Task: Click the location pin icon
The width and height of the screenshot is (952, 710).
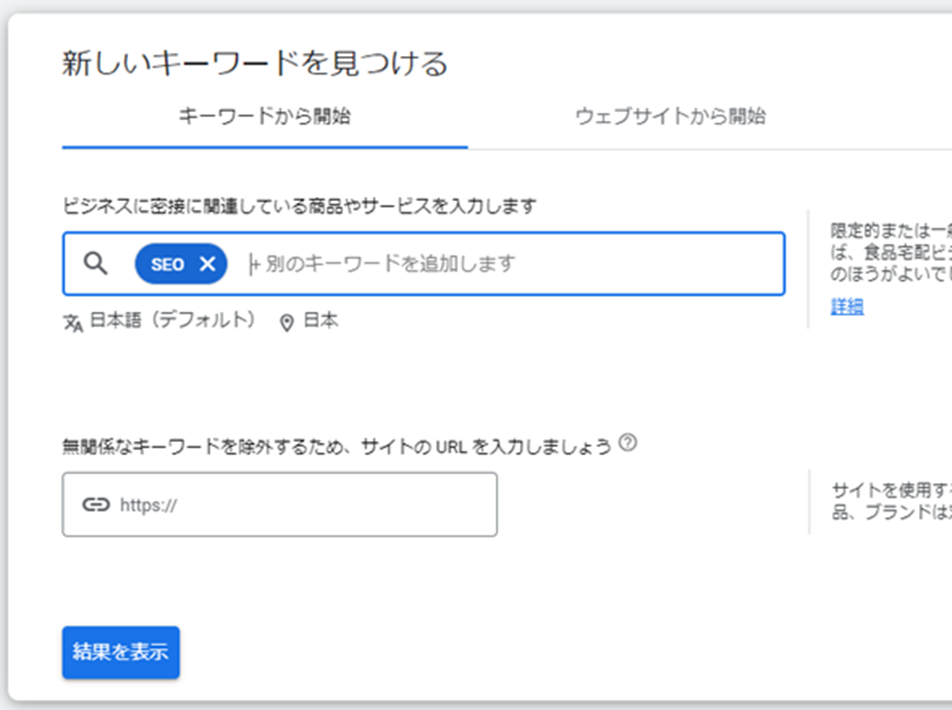Action: coord(287,323)
